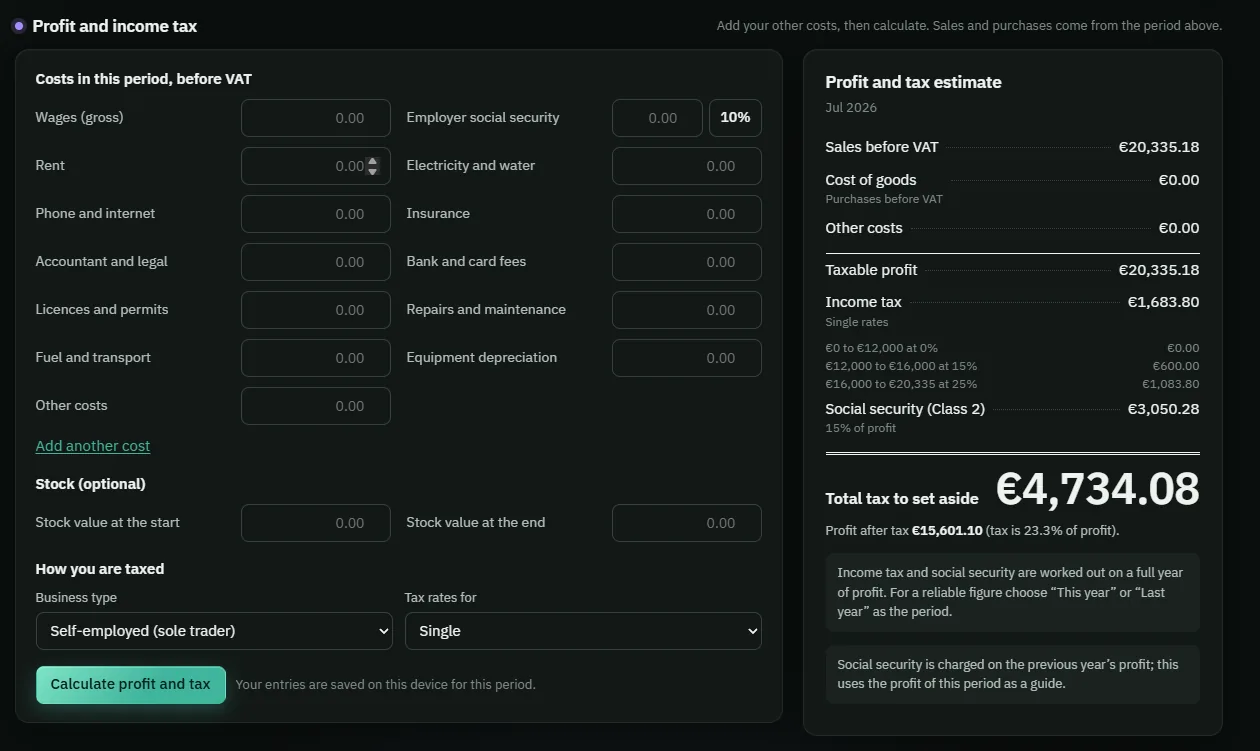
Task: Select the 'Your entries are saved on this device' note
Action: coord(385,685)
